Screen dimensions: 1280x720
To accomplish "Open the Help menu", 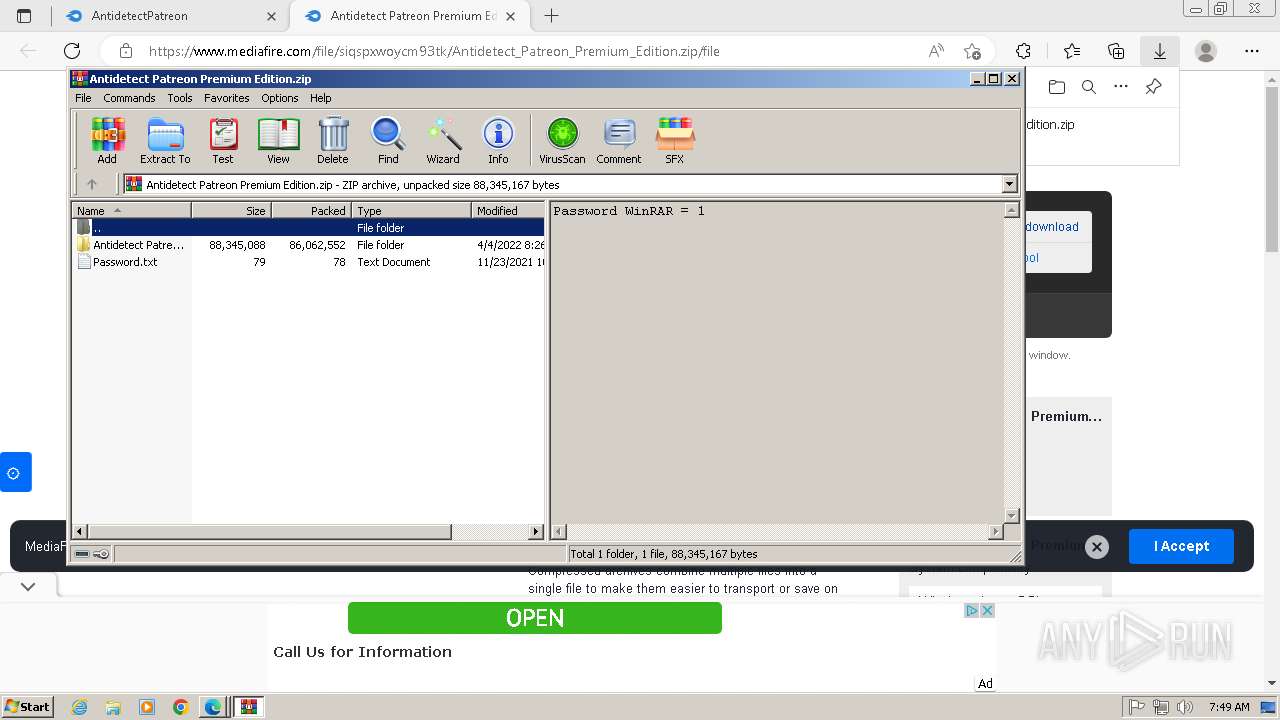I will 320,98.
